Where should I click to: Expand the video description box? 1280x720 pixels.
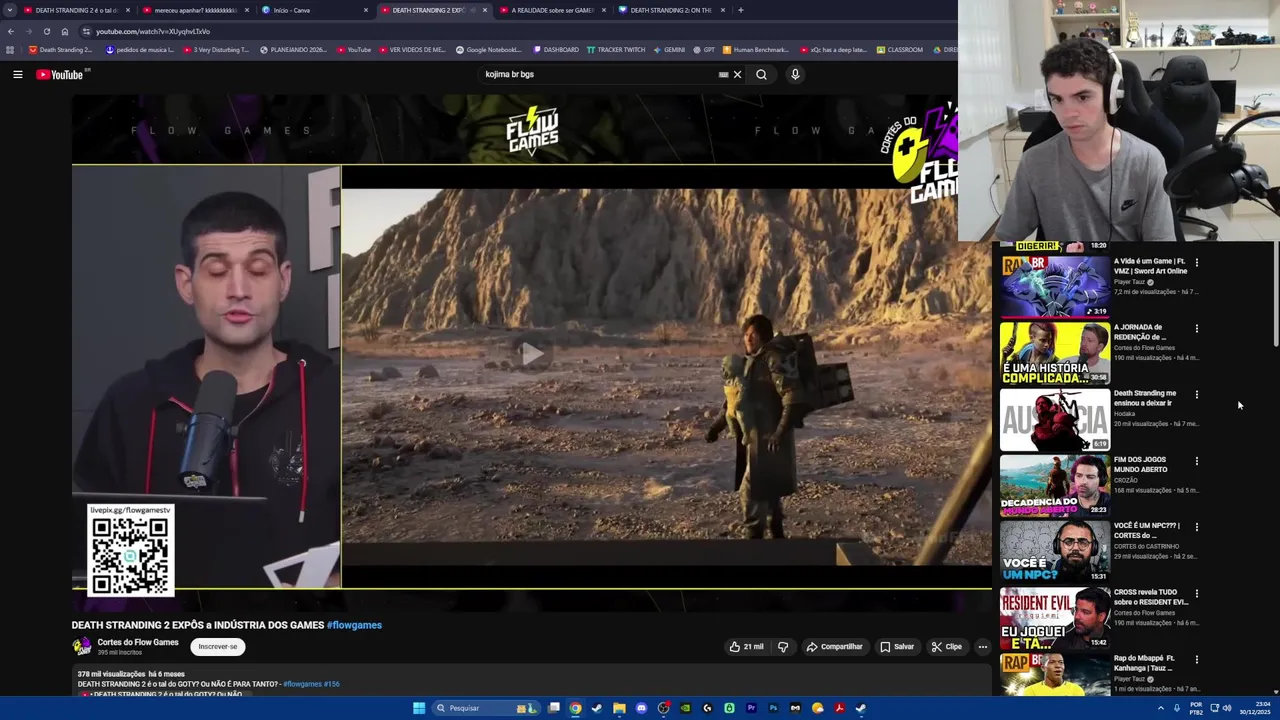pyautogui.click(x=531, y=682)
